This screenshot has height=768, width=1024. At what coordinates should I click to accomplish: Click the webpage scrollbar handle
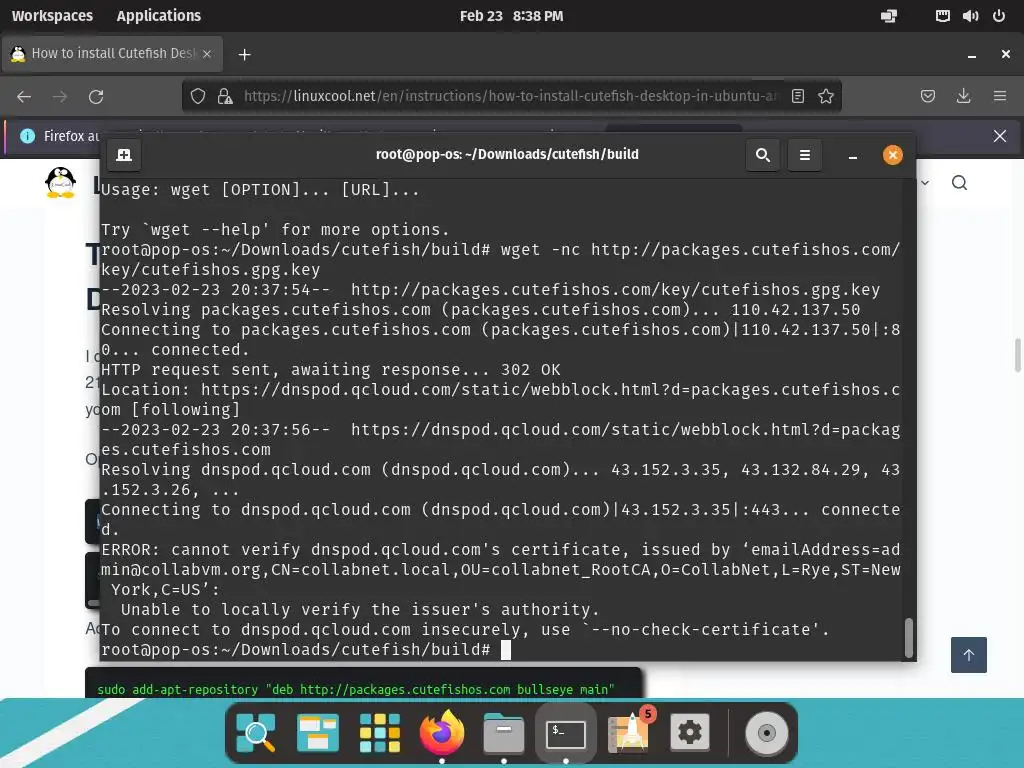(x=1017, y=355)
